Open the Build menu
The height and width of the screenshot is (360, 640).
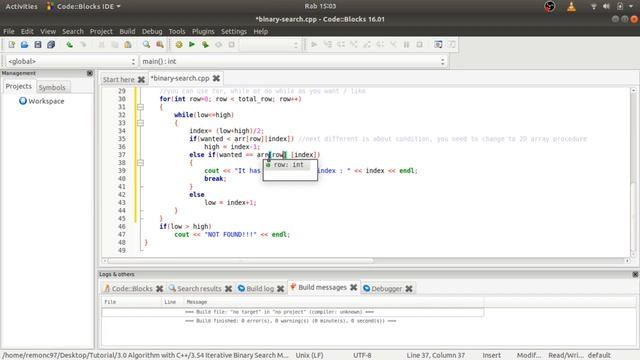127,31
